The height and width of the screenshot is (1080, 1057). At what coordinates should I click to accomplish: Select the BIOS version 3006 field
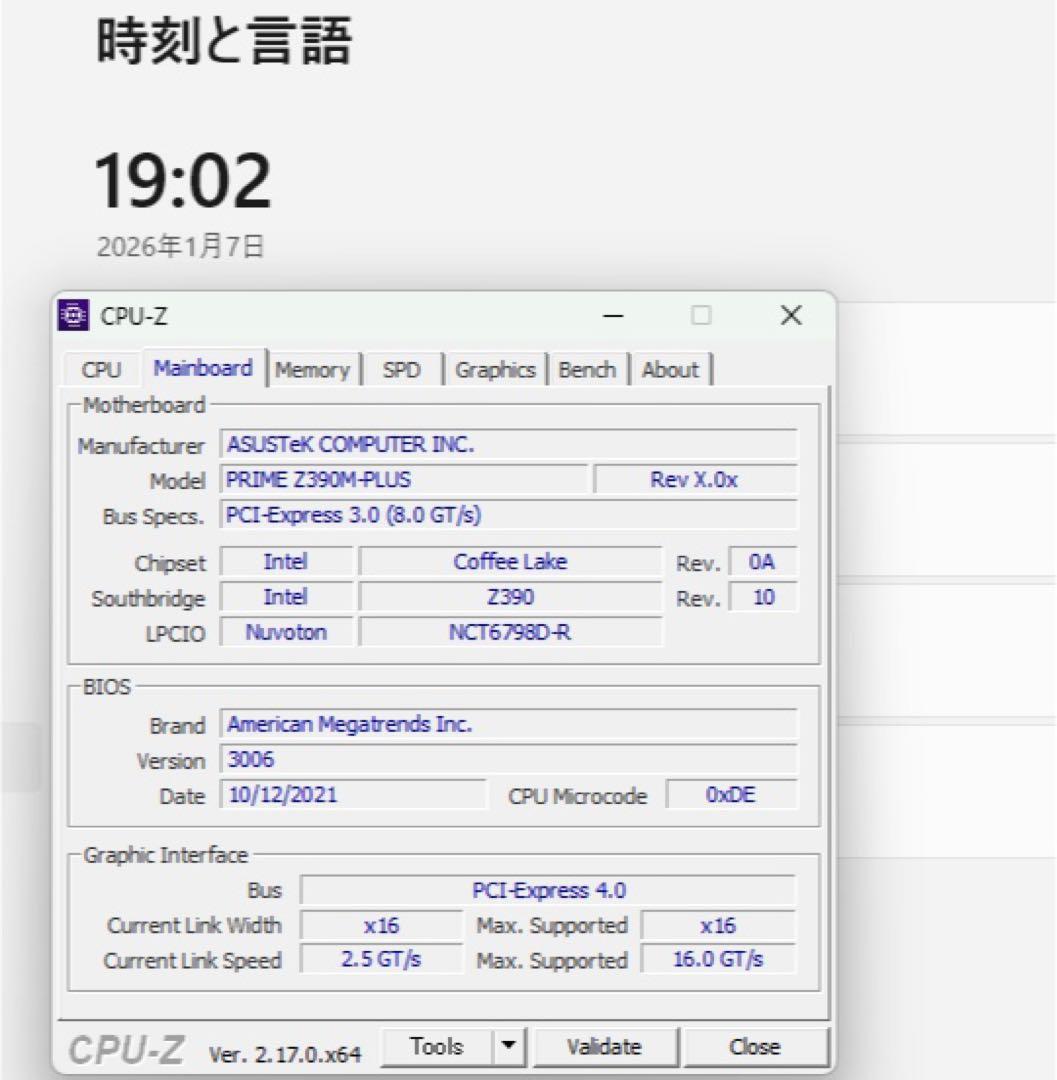(x=508, y=759)
